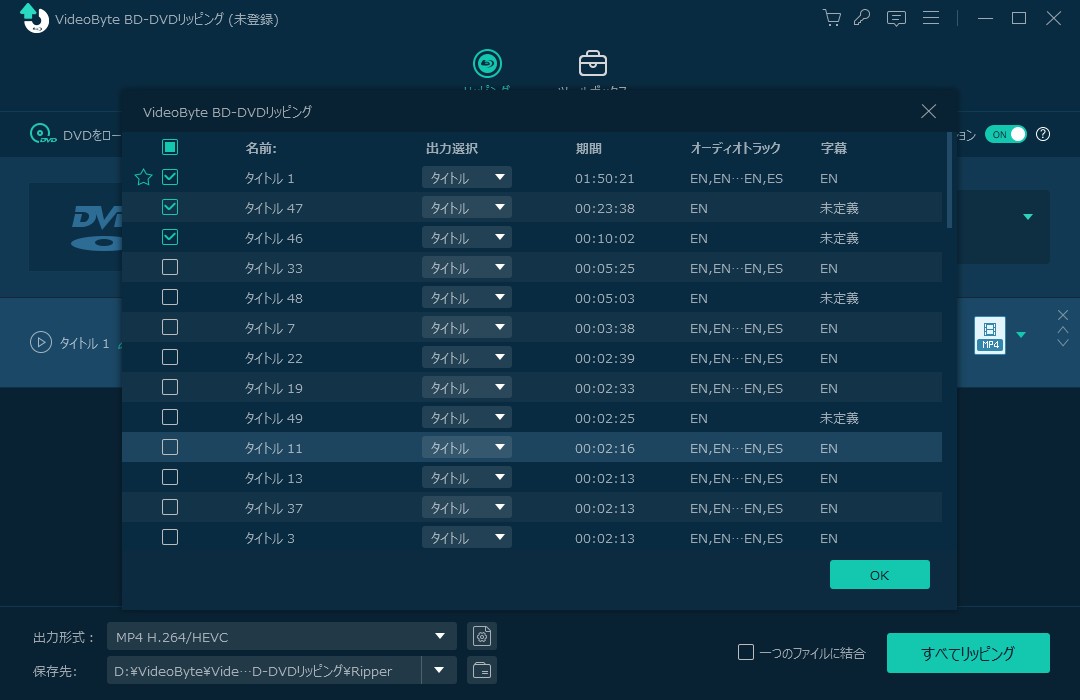Open output selection dropdown for Title 48
This screenshot has height=700, width=1080.
(x=466, y=298)
